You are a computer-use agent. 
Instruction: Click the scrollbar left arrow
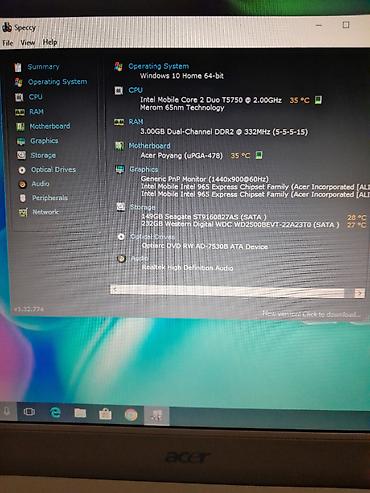115,289
